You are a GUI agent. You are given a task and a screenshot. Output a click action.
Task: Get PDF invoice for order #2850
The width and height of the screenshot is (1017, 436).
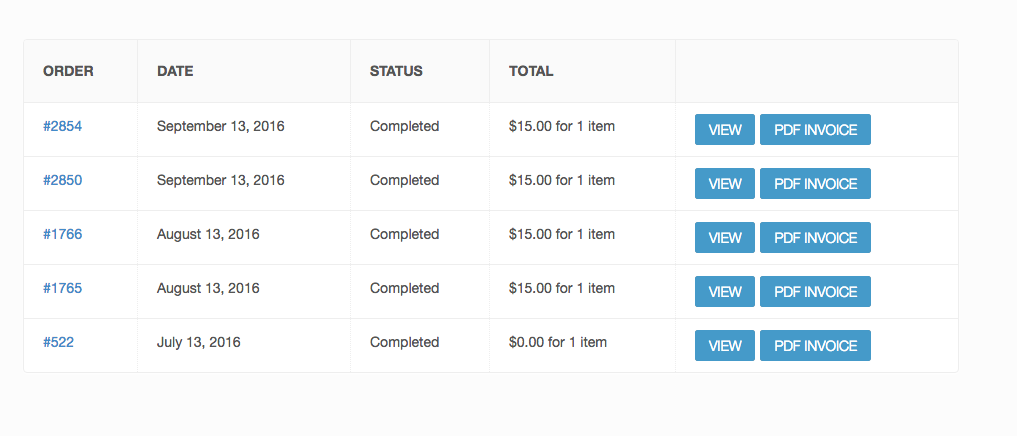pyautogui.click(x=815, y=184)
